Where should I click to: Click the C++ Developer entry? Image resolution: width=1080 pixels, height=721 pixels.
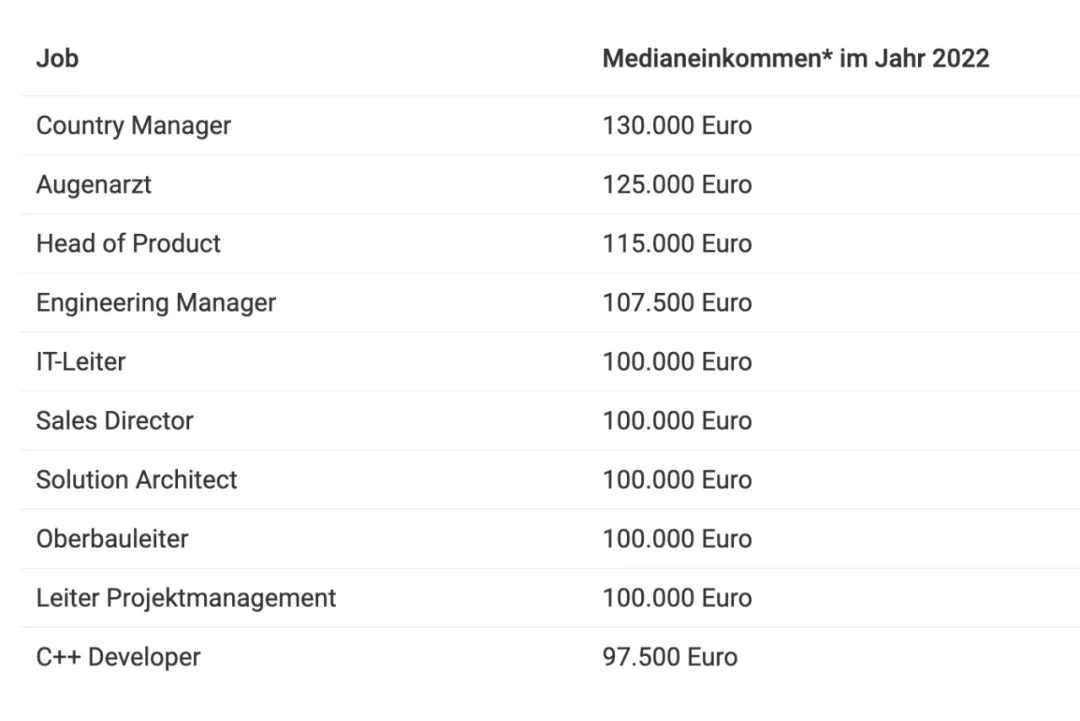point(118,657)
